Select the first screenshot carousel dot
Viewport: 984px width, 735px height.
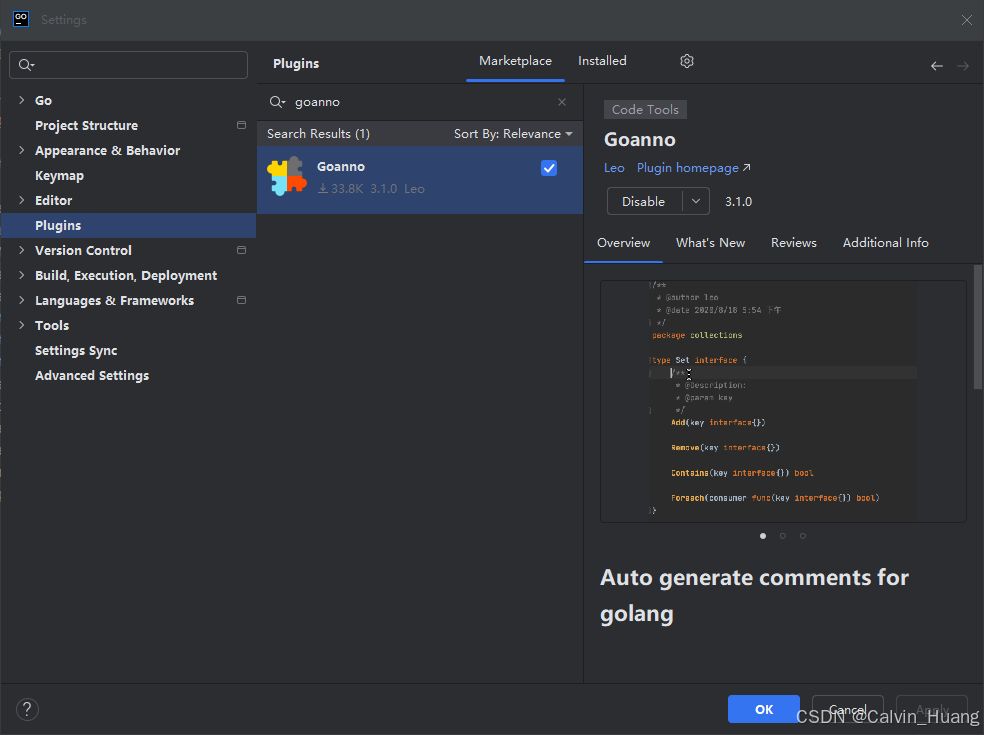point(762,536)
